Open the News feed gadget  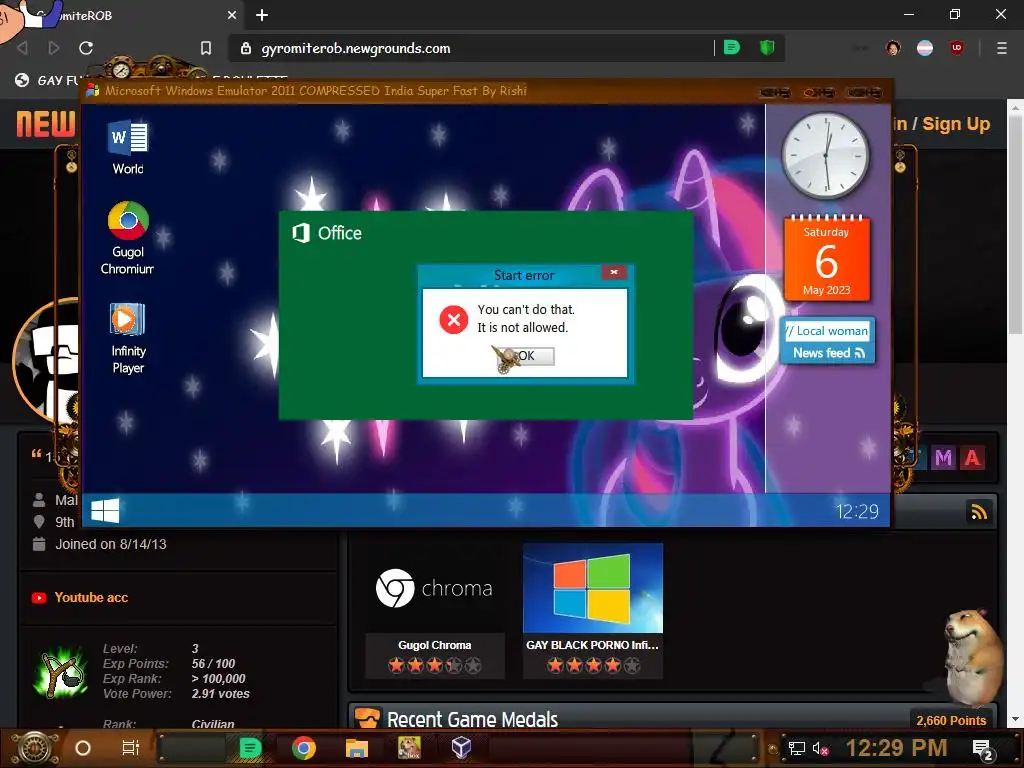point(827,340)
